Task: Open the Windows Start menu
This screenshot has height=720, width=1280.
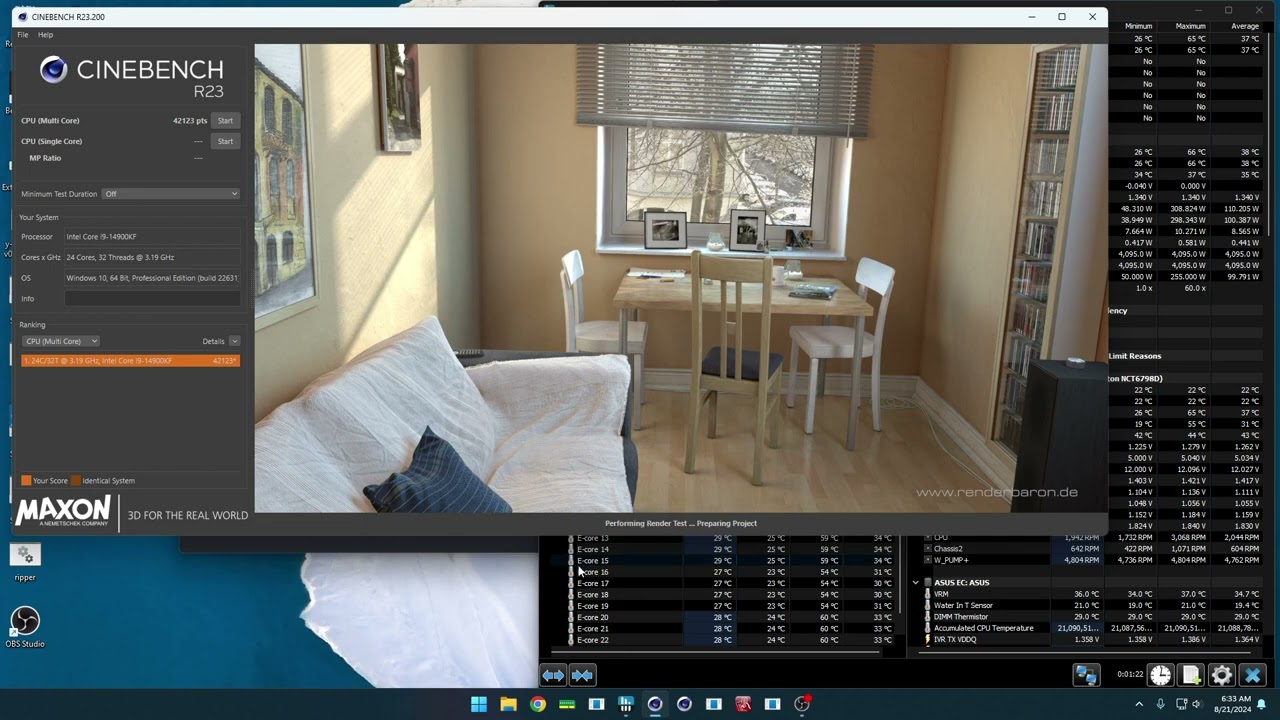Action: point(479,704)
